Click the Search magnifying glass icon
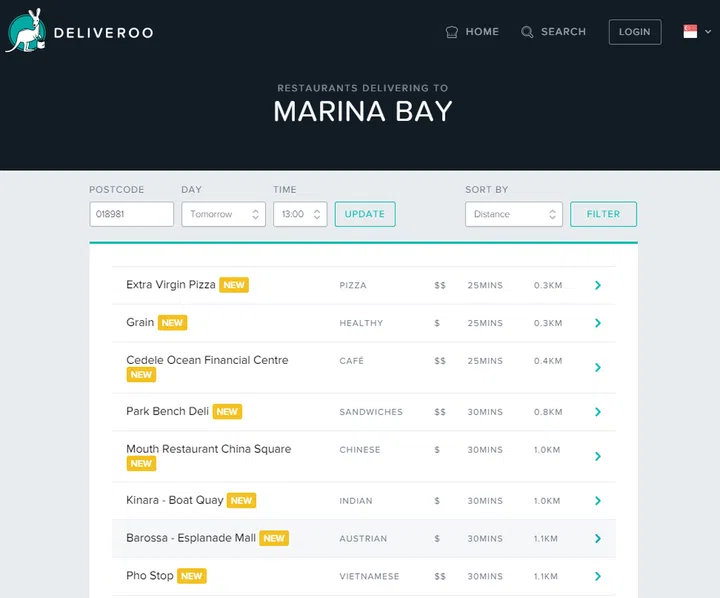Screen dimensions: 720x598 [x=527, y=32]
